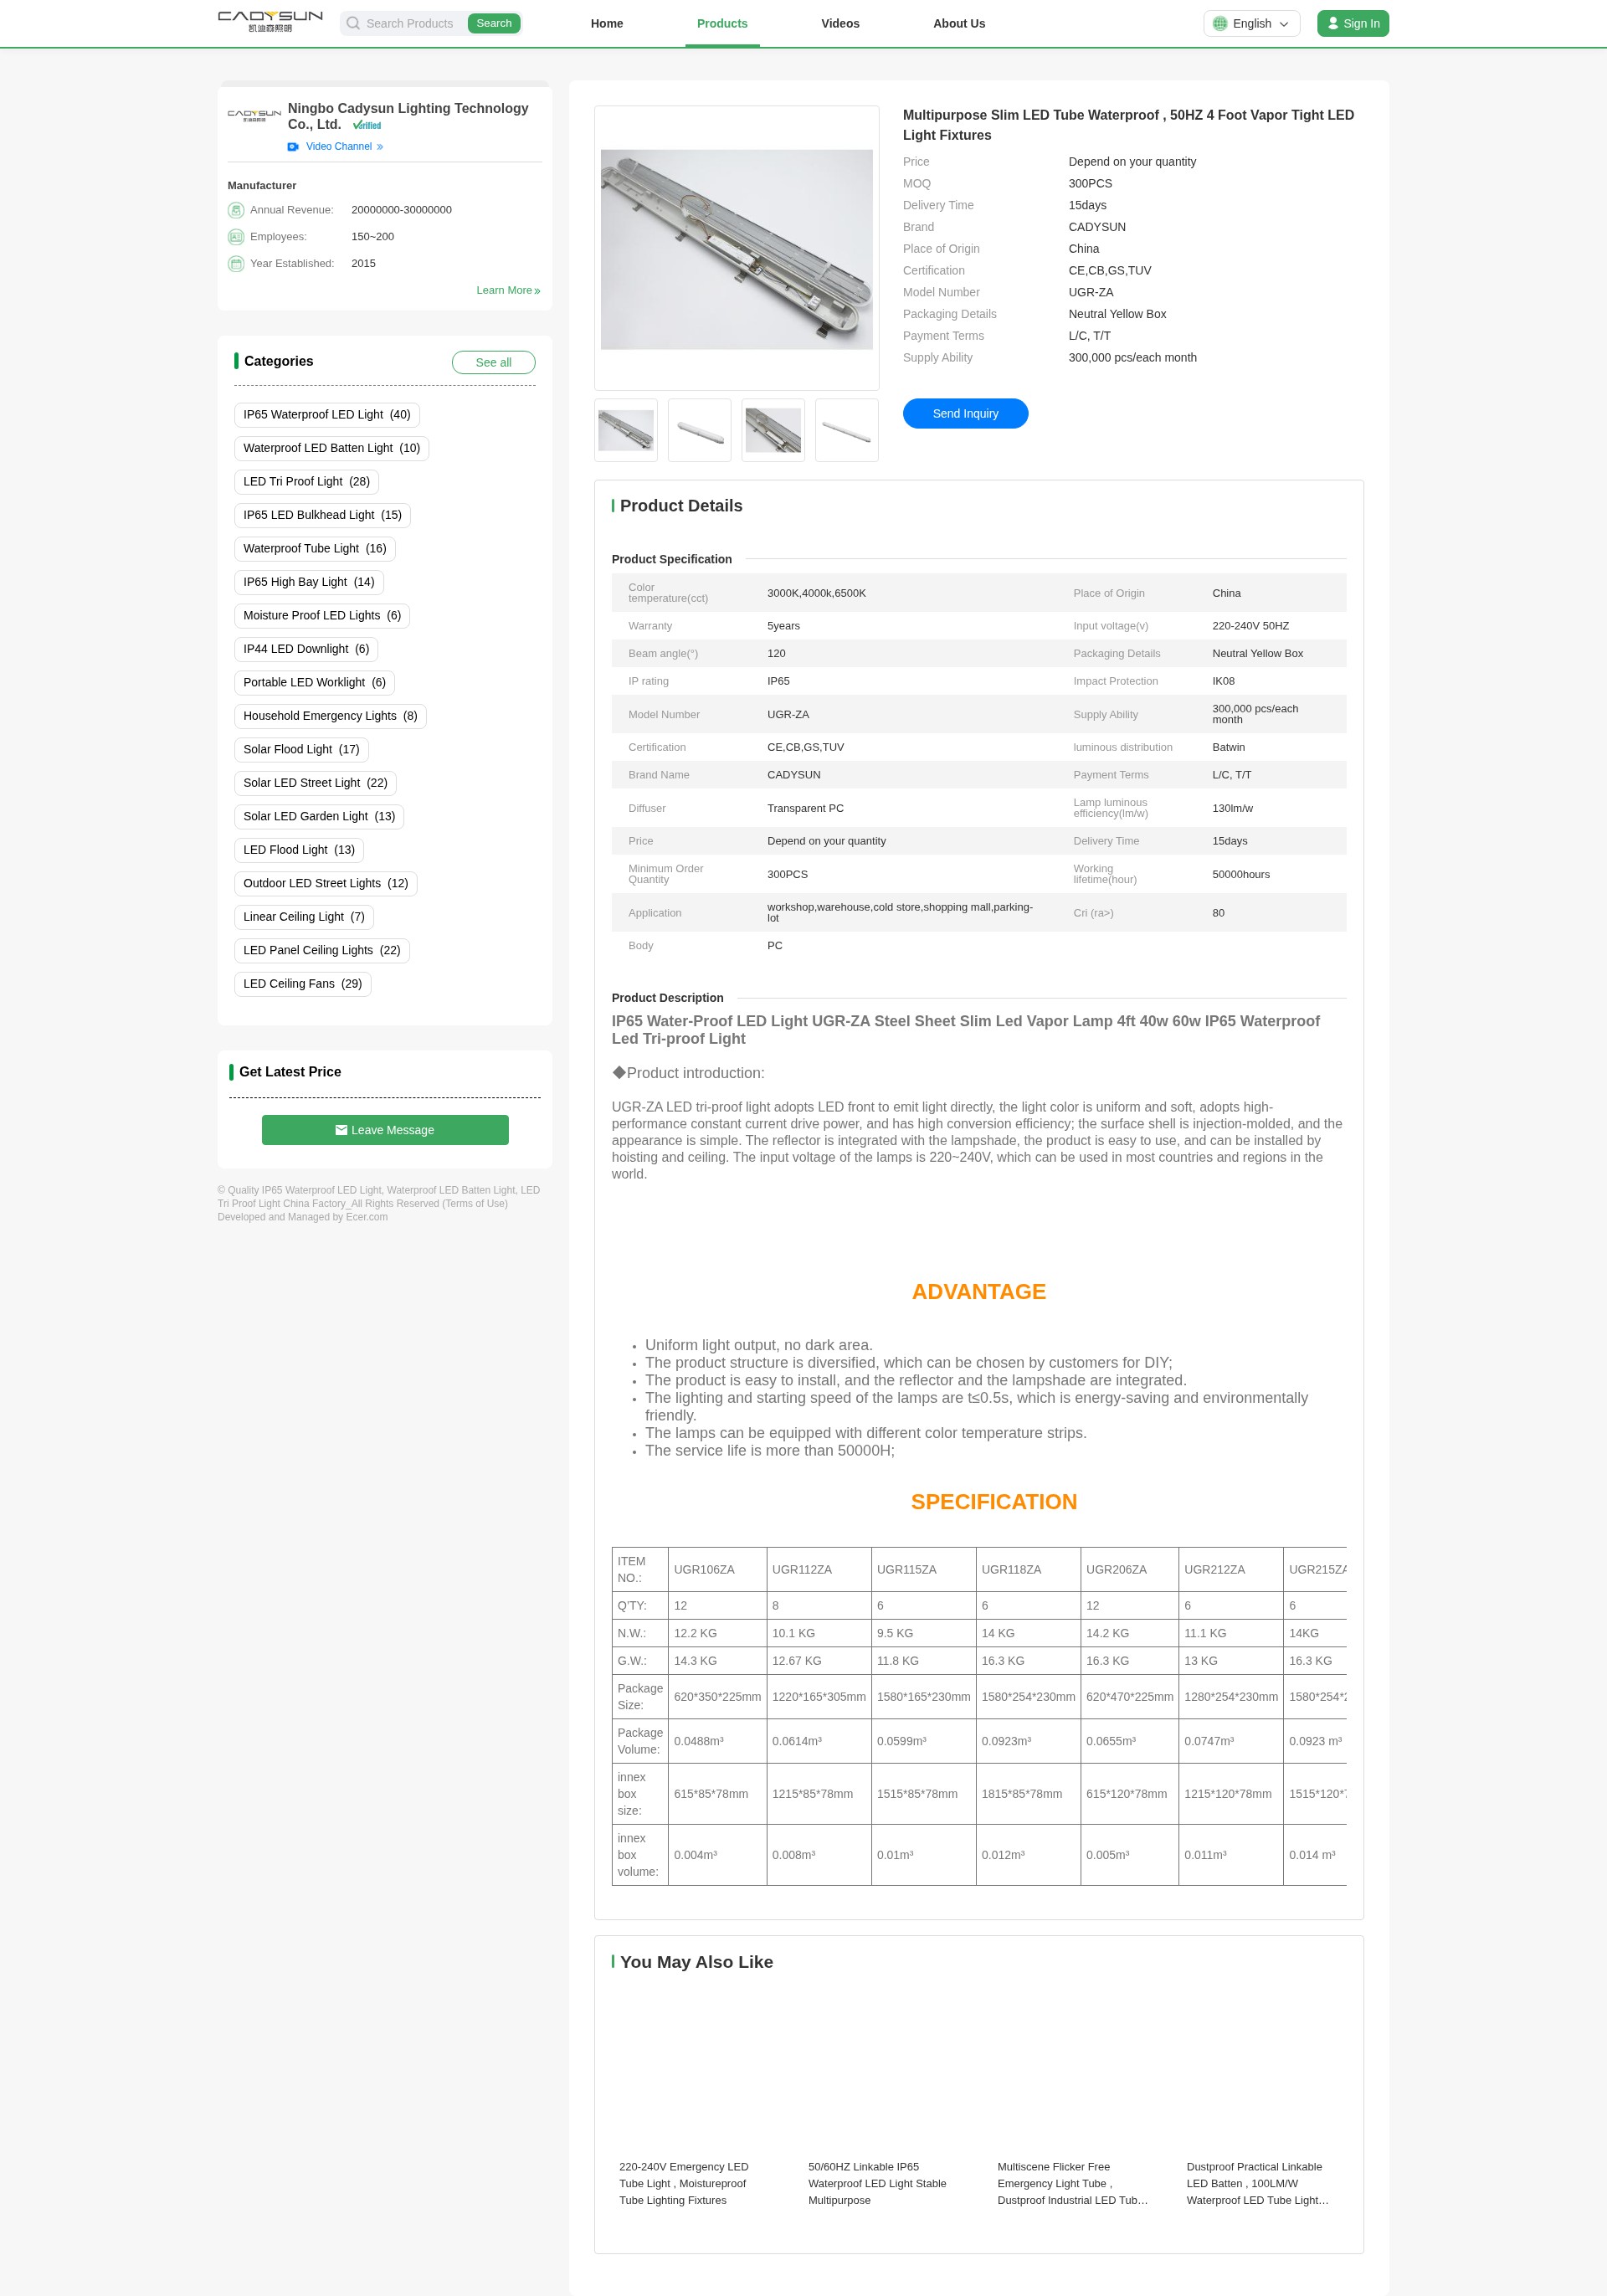Image resolution: width=1607 pixels, height=2296 pixels.
Task: Click the Cadysun logo in header
Action: coord(270,22)
